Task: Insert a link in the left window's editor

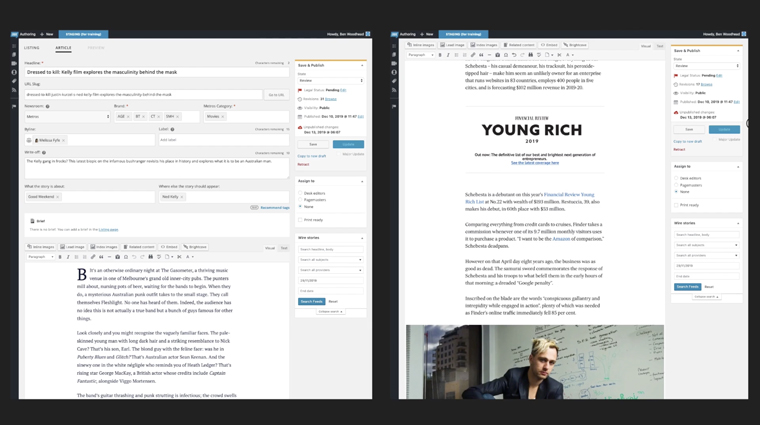Action: tap(93, 257)
